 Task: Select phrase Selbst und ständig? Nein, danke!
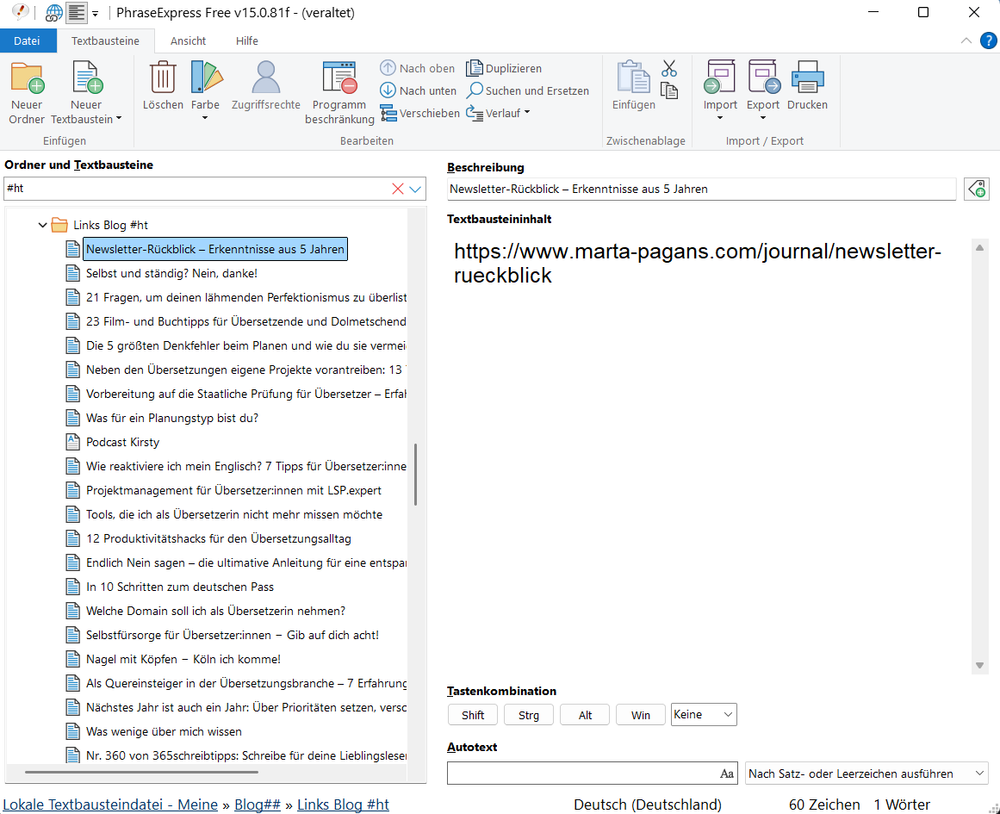[x=172, y=273]
